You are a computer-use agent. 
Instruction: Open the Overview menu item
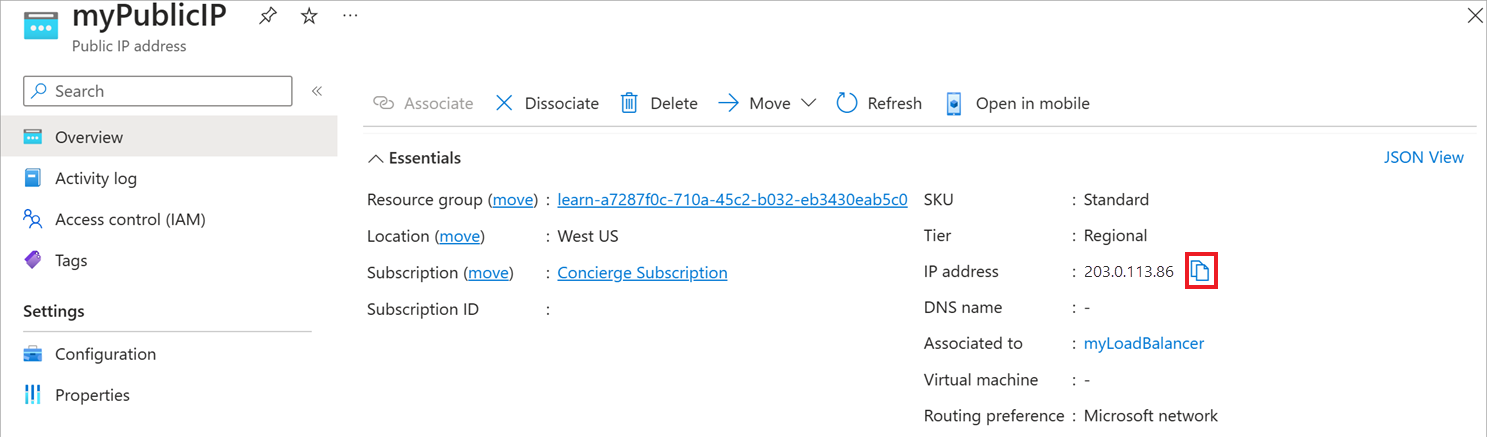point(168,137)
